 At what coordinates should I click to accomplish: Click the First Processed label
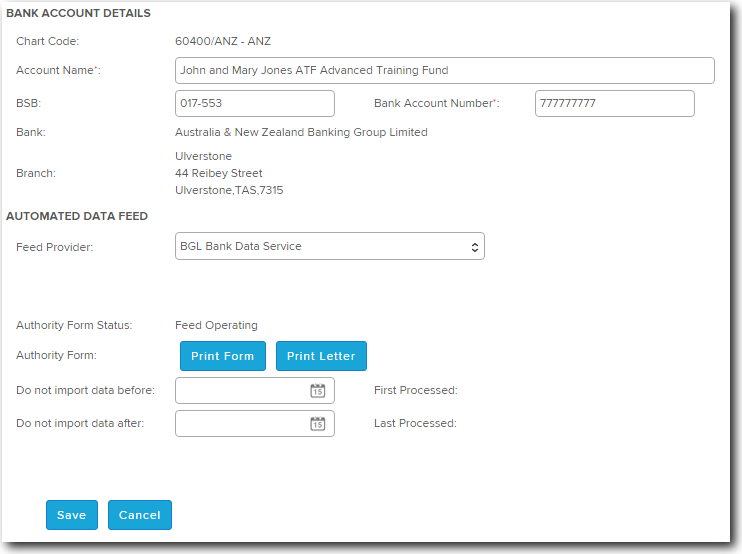(415, 390)
